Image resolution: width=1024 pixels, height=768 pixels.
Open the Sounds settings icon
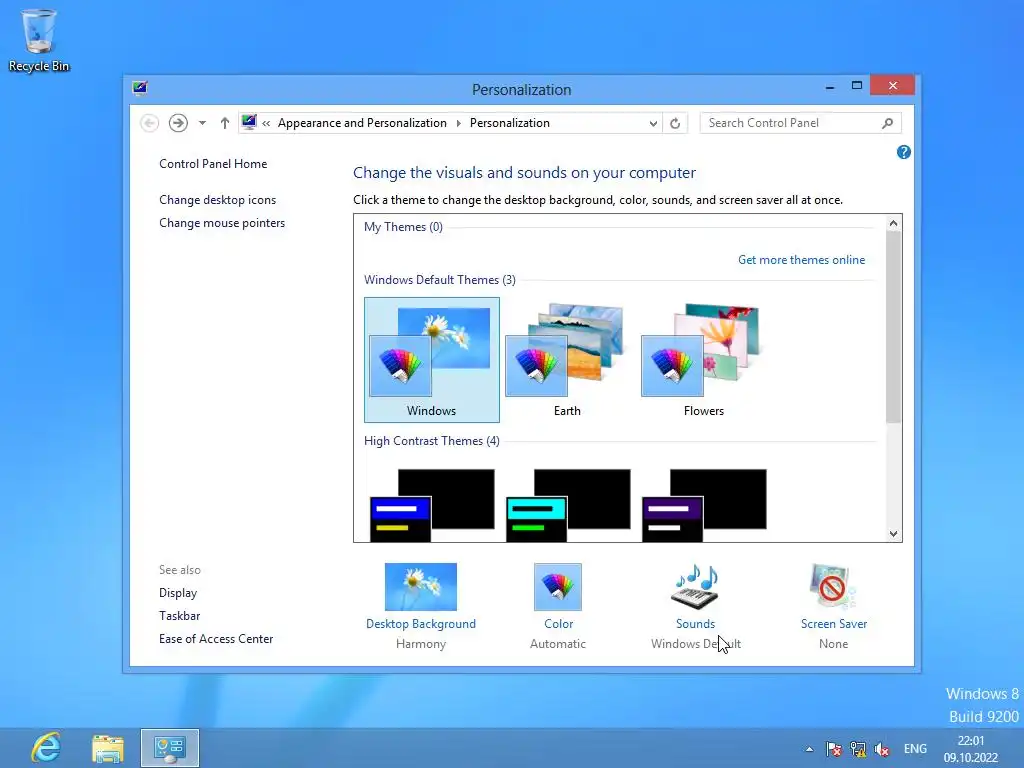coord(696,586)
